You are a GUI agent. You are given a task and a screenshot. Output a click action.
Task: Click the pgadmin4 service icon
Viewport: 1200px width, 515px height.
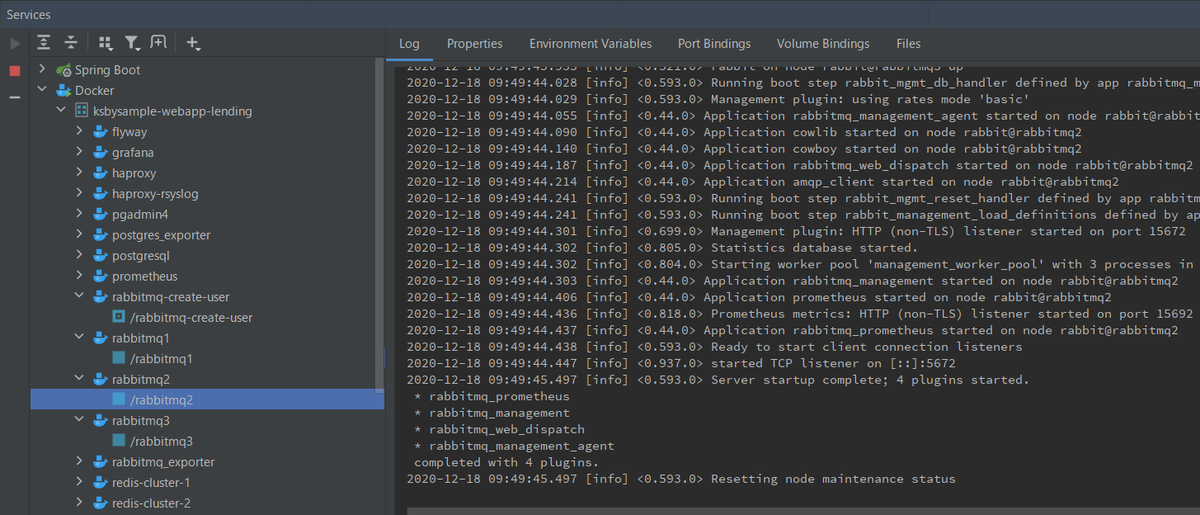click(99, 214)
